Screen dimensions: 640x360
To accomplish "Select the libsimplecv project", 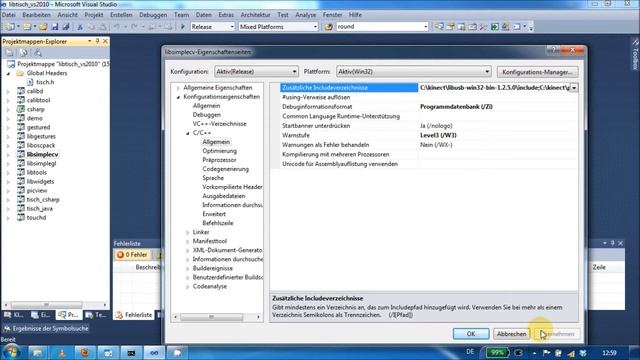I will tap(42, 154).
